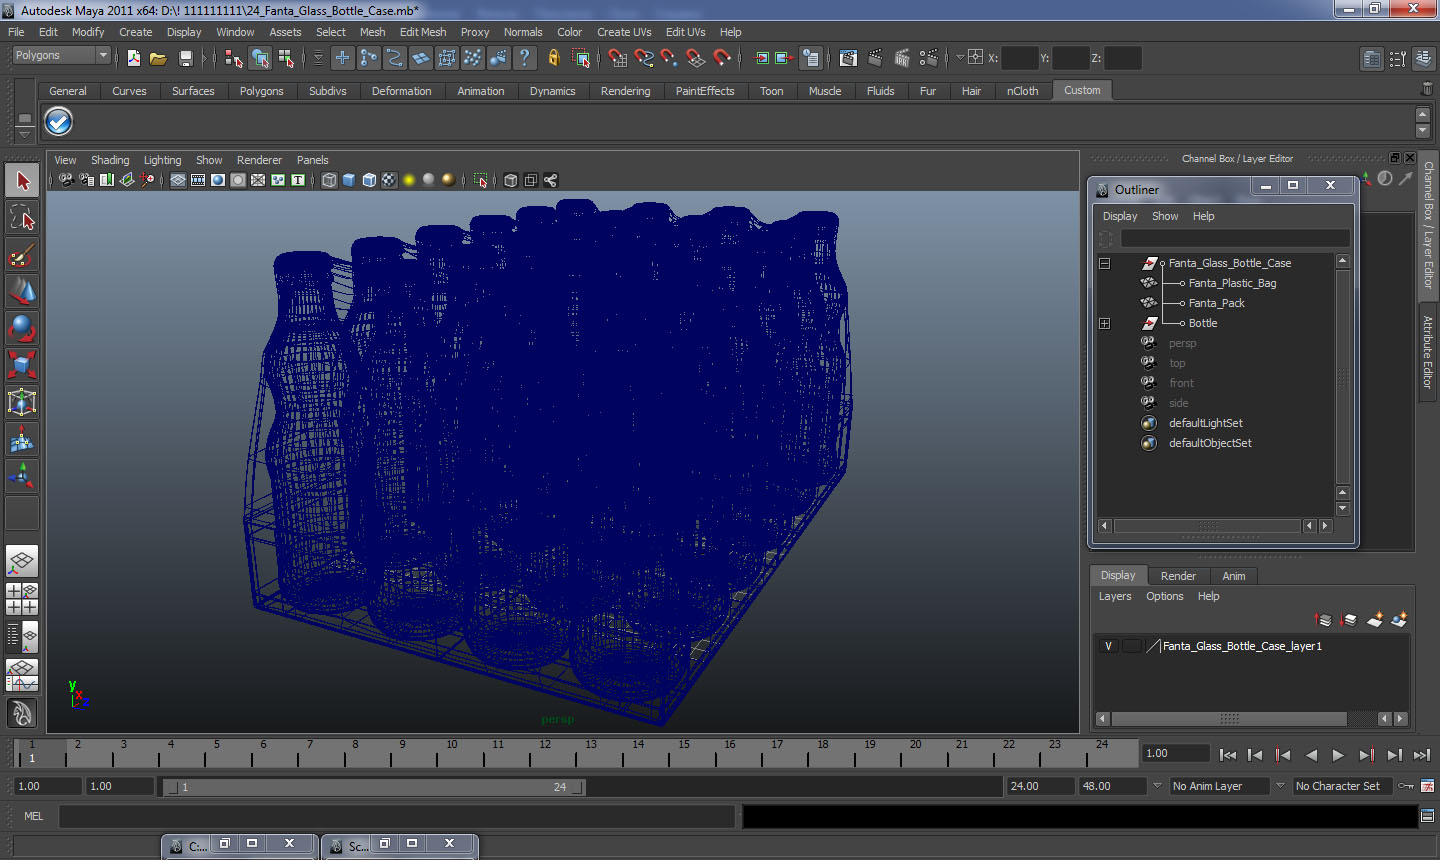Screen dimensions: 1440x860
Task: Toggle select by object type mode
Action: tap(260, 58)
